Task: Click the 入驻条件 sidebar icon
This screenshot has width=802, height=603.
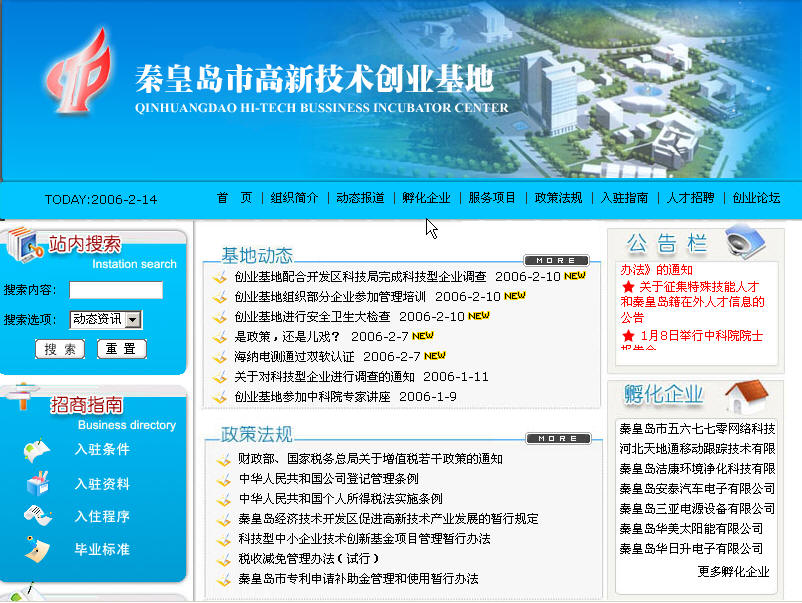Action: pyautogui.click(x=38, y=450)
